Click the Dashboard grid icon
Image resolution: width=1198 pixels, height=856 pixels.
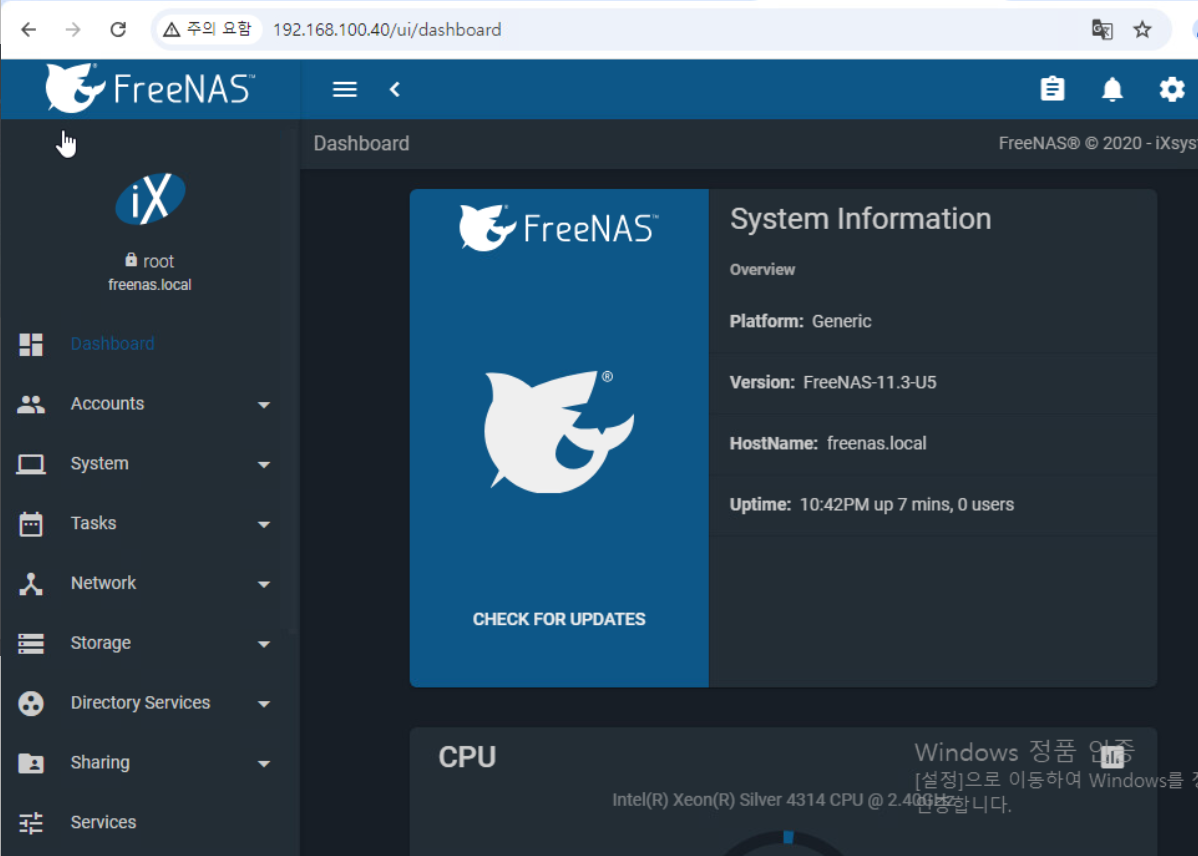[31, 344]
